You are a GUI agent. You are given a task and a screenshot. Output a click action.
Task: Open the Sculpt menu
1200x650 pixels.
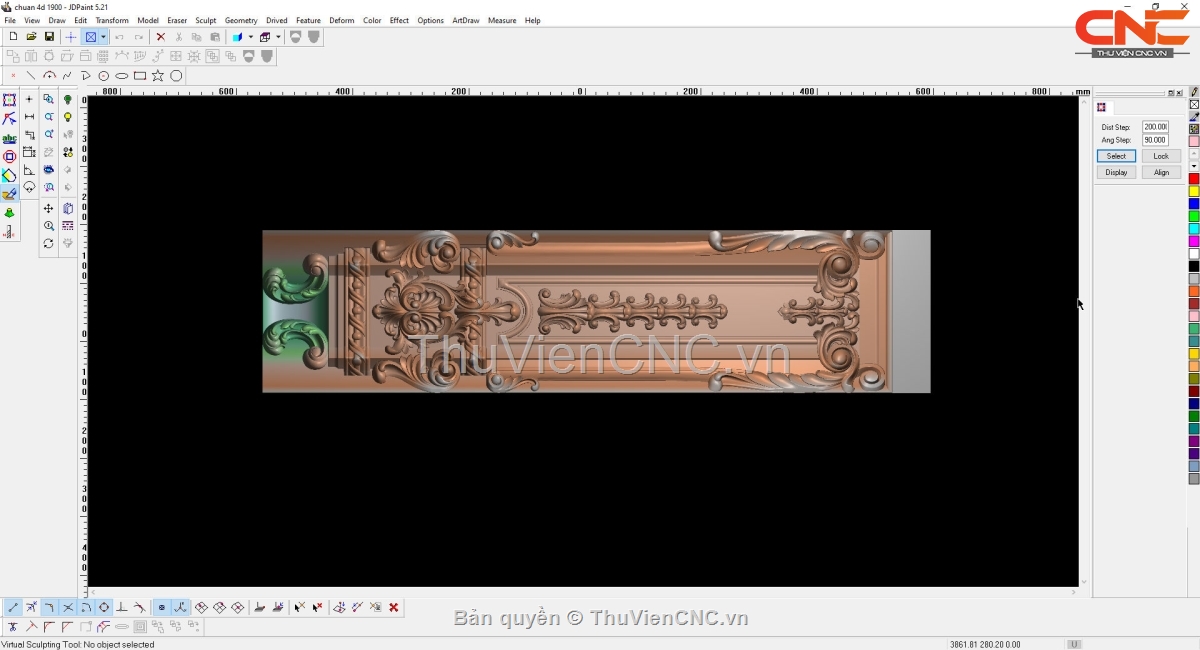point(206,20)
